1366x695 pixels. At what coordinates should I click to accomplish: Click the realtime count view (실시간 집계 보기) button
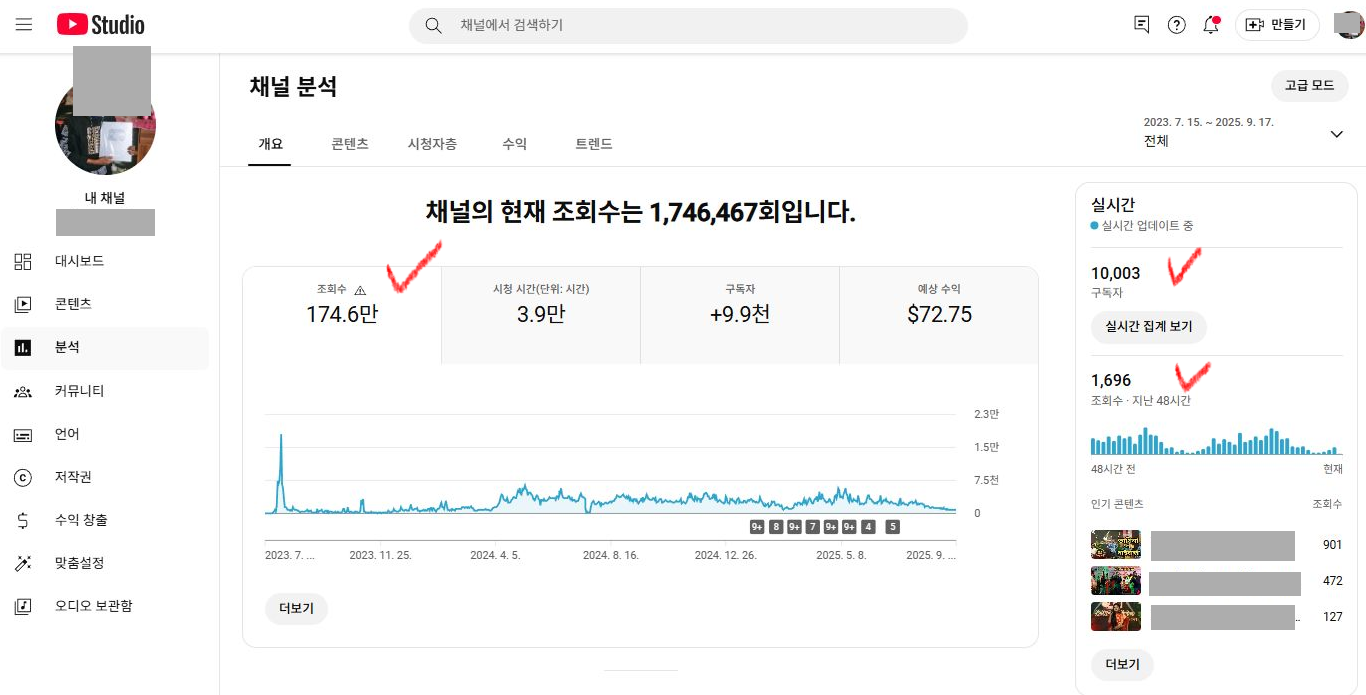click(x=1148, y=326)
